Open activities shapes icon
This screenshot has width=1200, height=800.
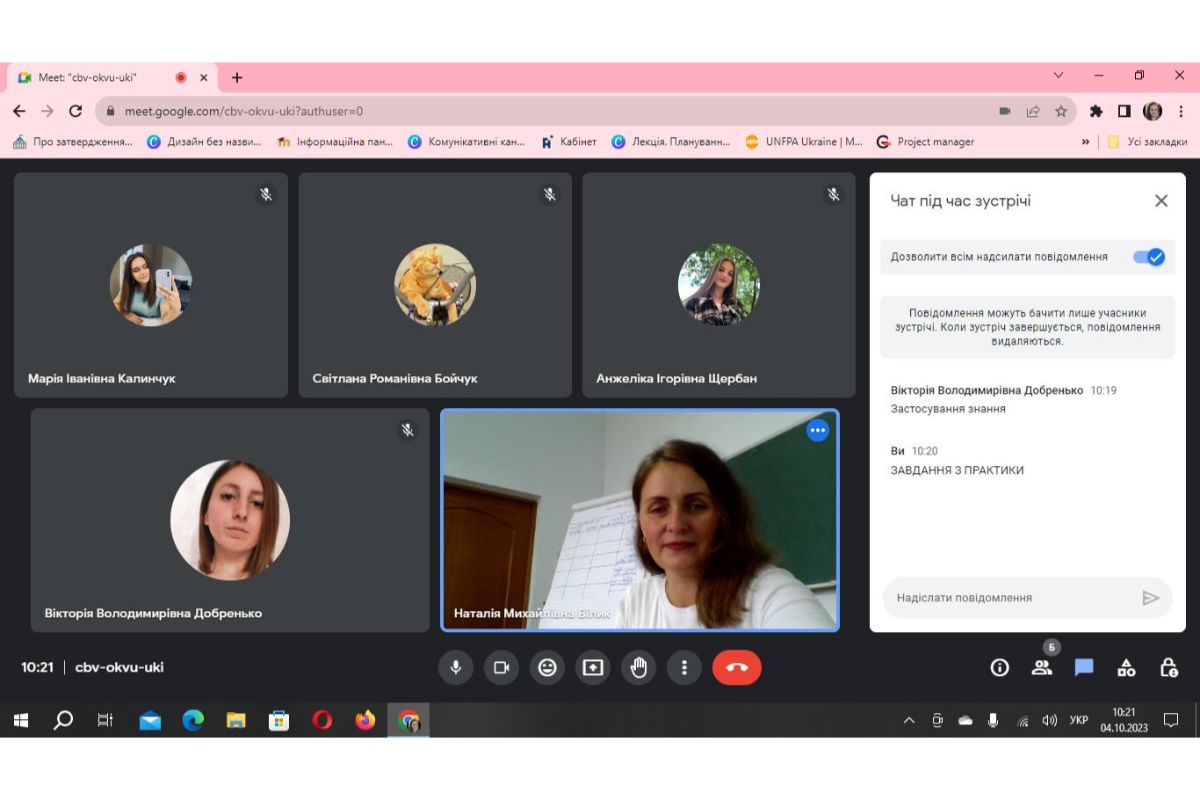1126,668
